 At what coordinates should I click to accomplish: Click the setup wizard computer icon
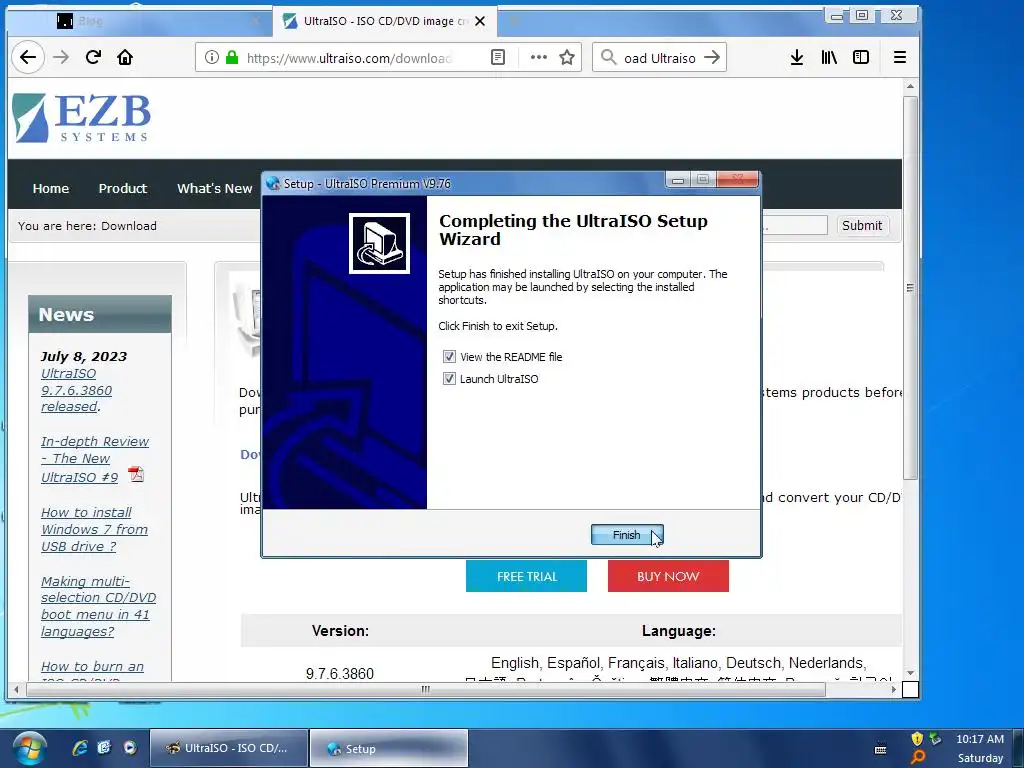click(379, 244)
